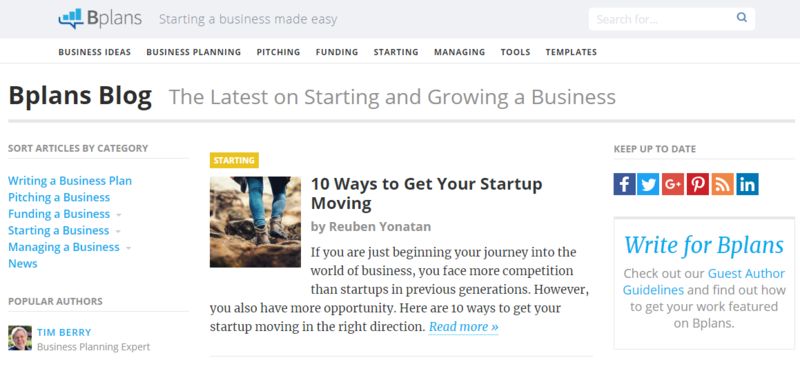Click the hiking boots article thumbnail
Viewport: 800px width, 371px height.
click(255, 222)
